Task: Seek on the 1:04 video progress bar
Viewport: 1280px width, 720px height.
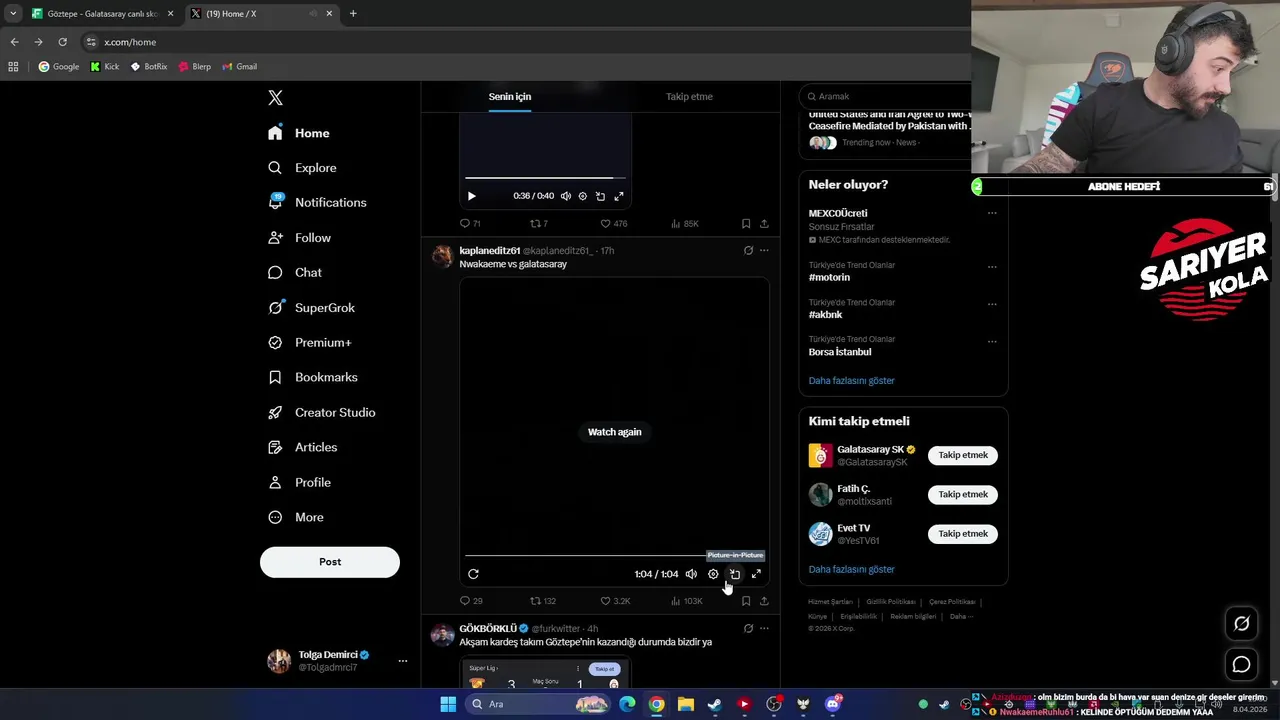Action: [x=614, y=555]
